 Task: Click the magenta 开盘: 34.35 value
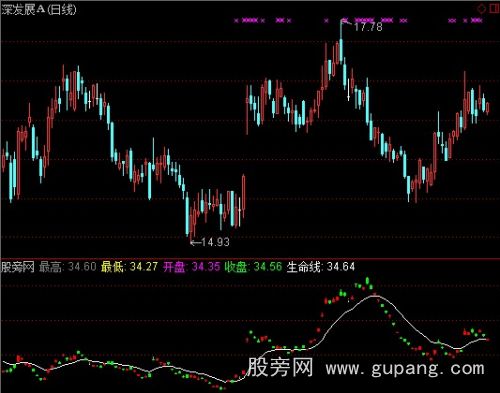[x=192, y=267]
